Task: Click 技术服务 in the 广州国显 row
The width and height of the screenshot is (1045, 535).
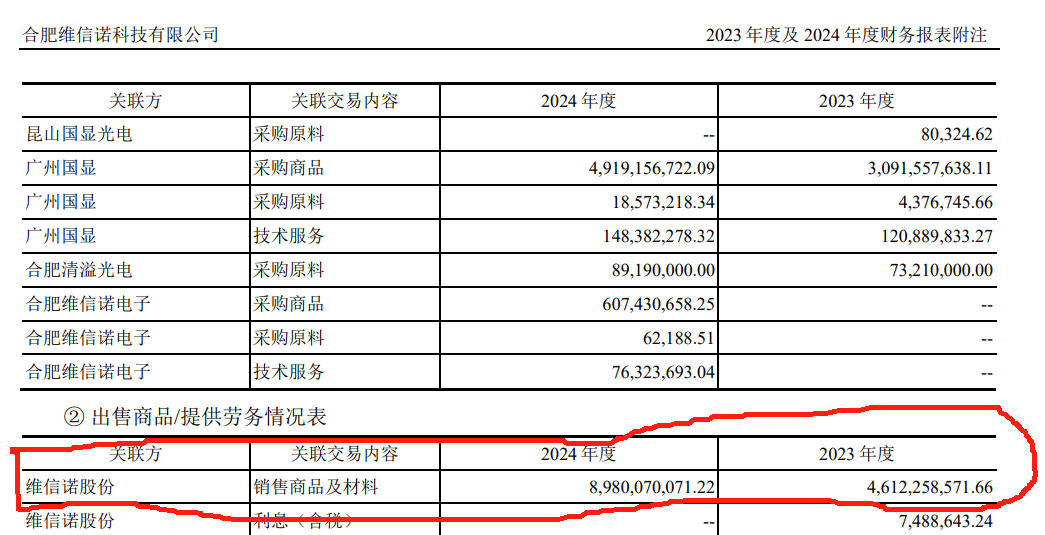Action: [288, 236]
